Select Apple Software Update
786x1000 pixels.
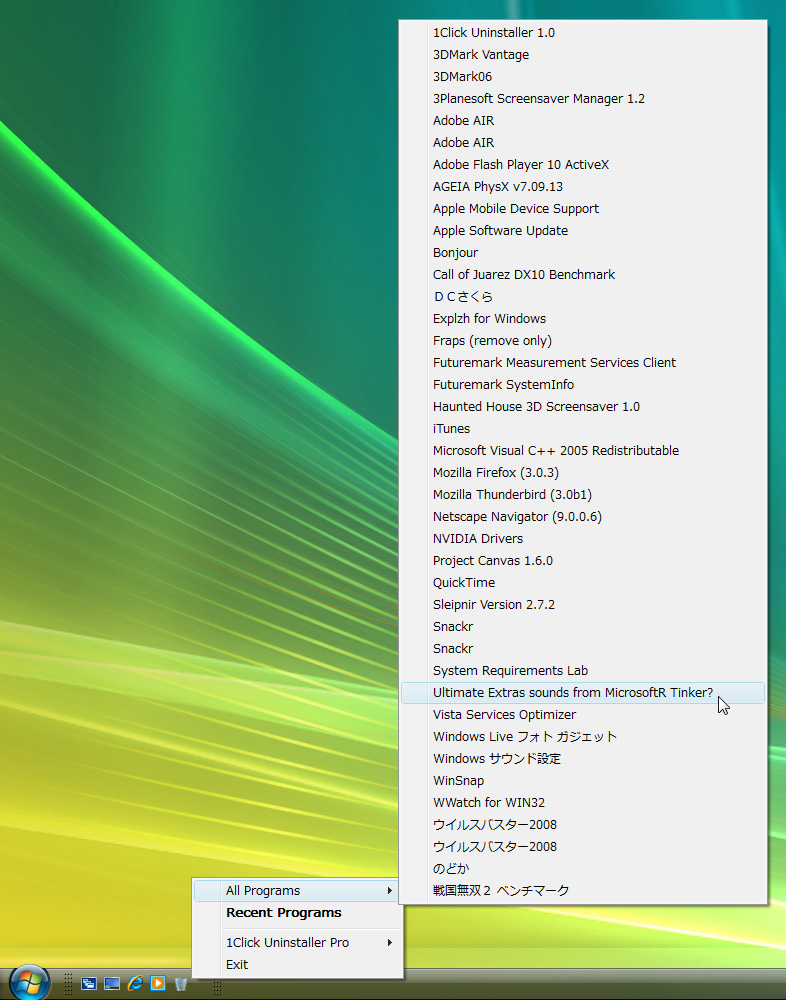coord(582,231)
